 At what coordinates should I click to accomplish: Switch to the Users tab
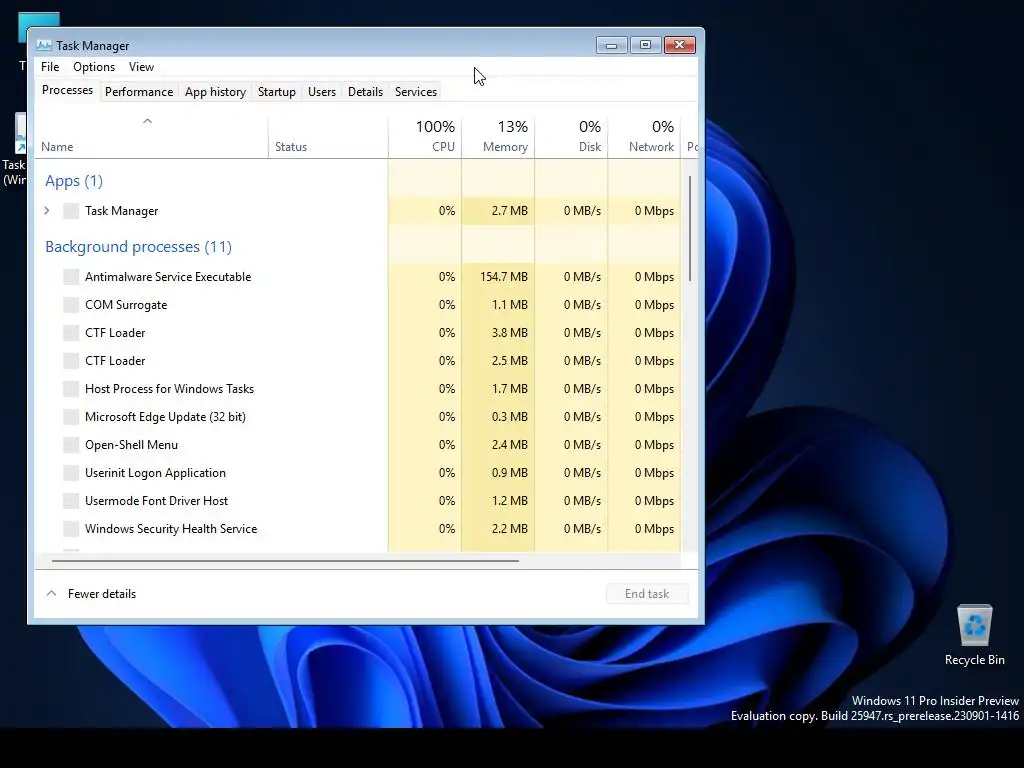click(322, 92)
